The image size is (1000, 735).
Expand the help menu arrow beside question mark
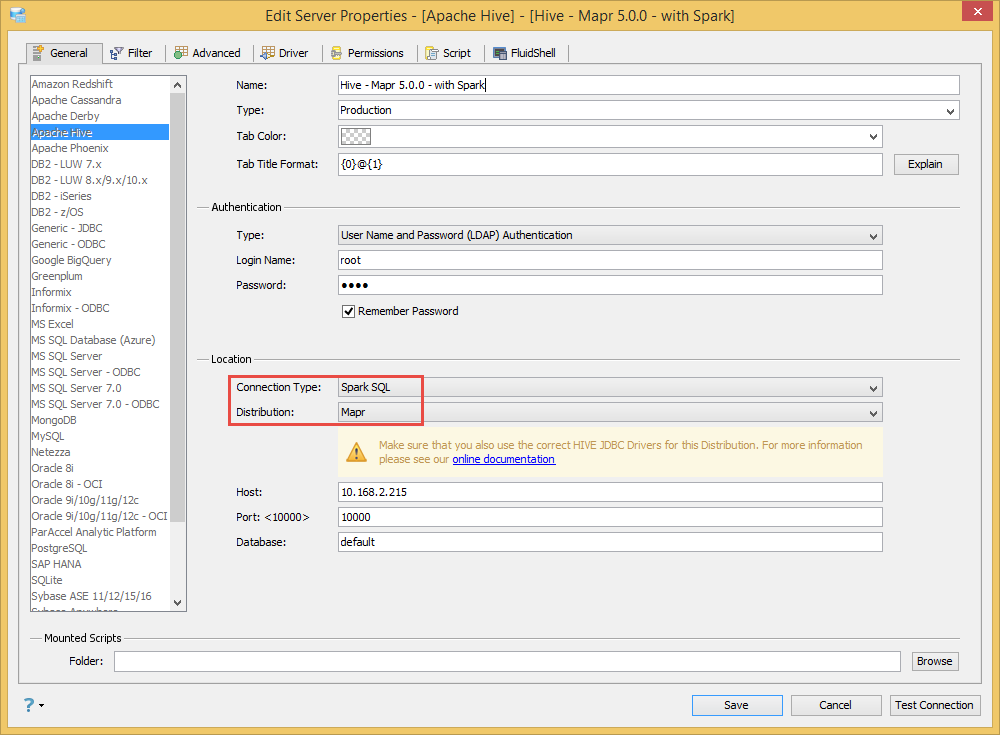(x=41, y=706)
